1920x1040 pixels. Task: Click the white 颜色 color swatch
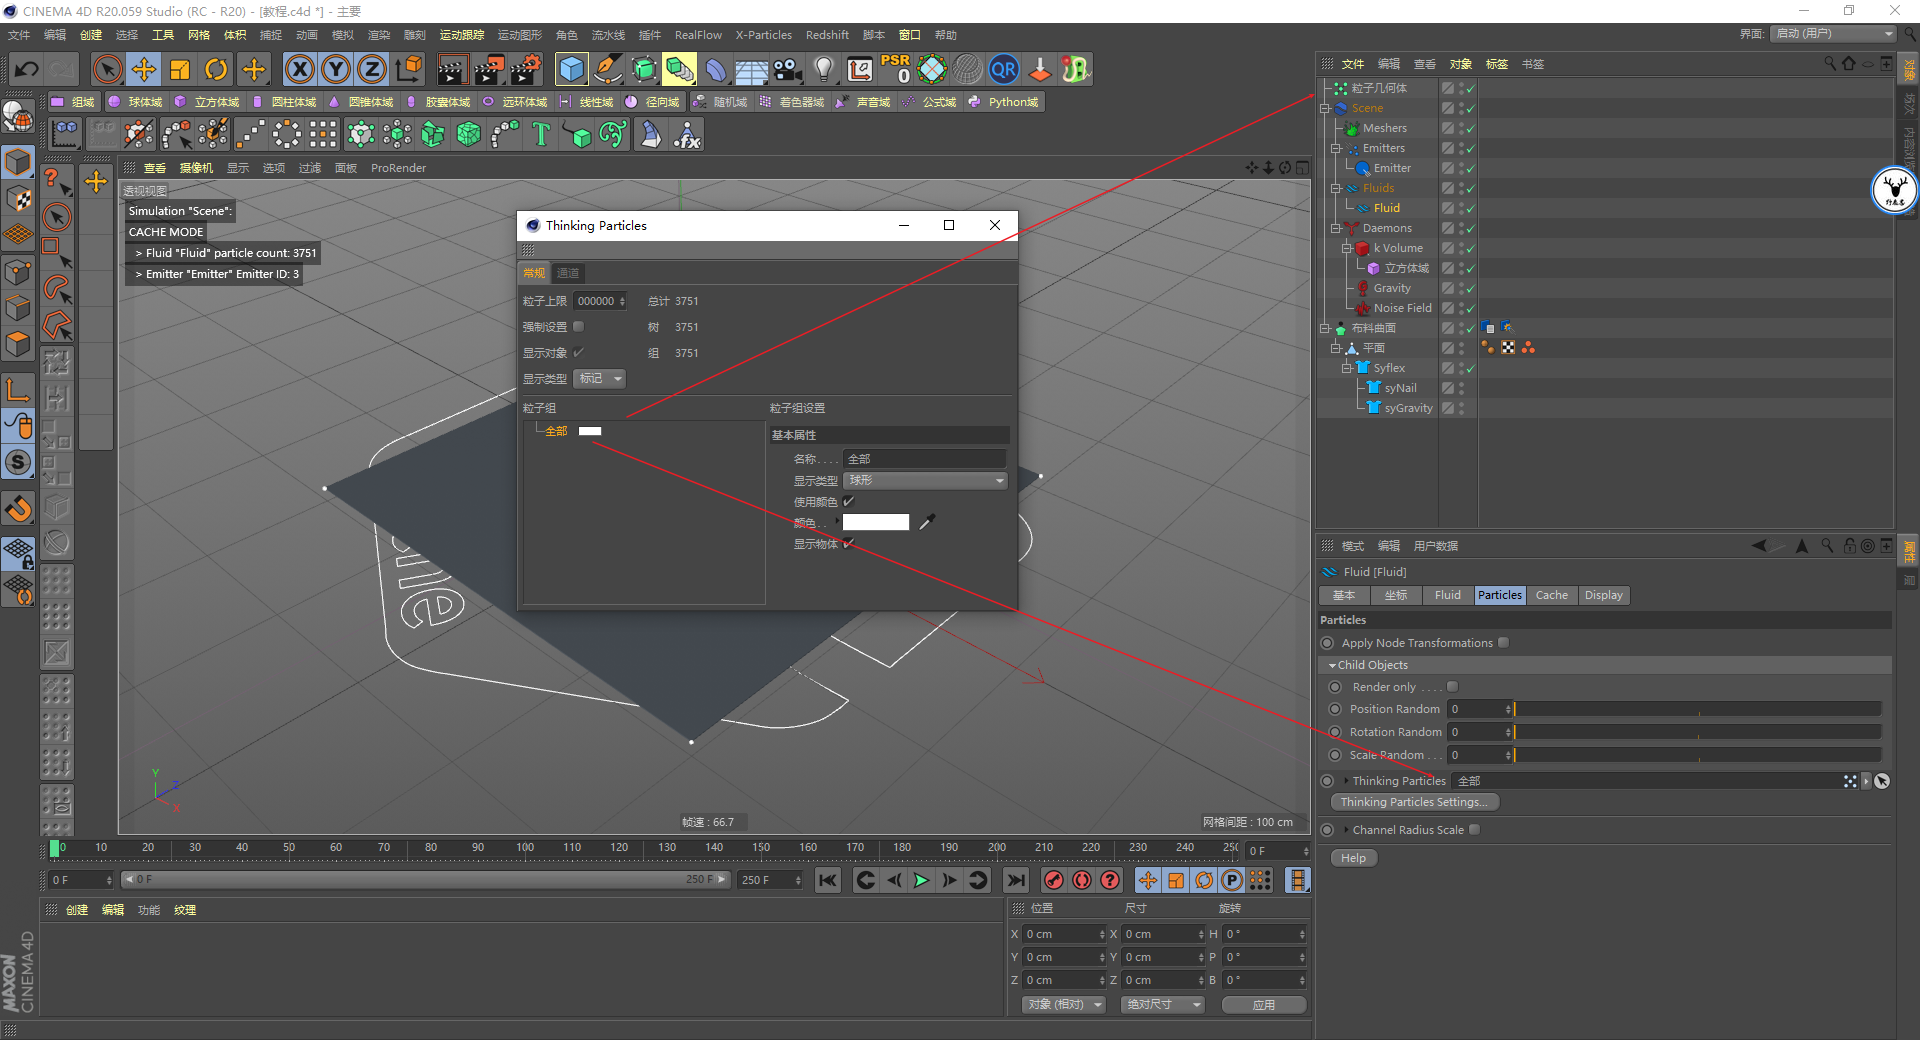coord(876,522)
